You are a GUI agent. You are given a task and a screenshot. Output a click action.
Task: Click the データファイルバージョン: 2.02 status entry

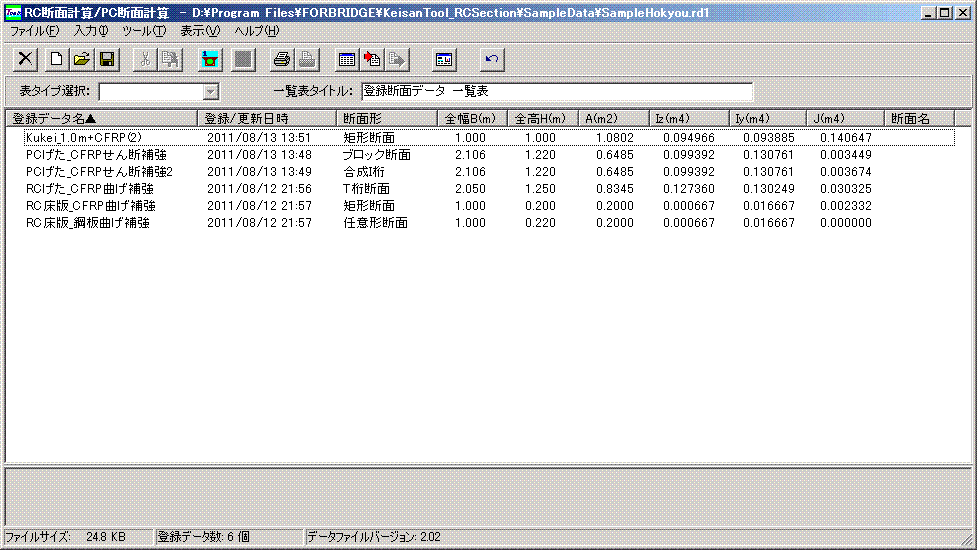tap(374, 537)
